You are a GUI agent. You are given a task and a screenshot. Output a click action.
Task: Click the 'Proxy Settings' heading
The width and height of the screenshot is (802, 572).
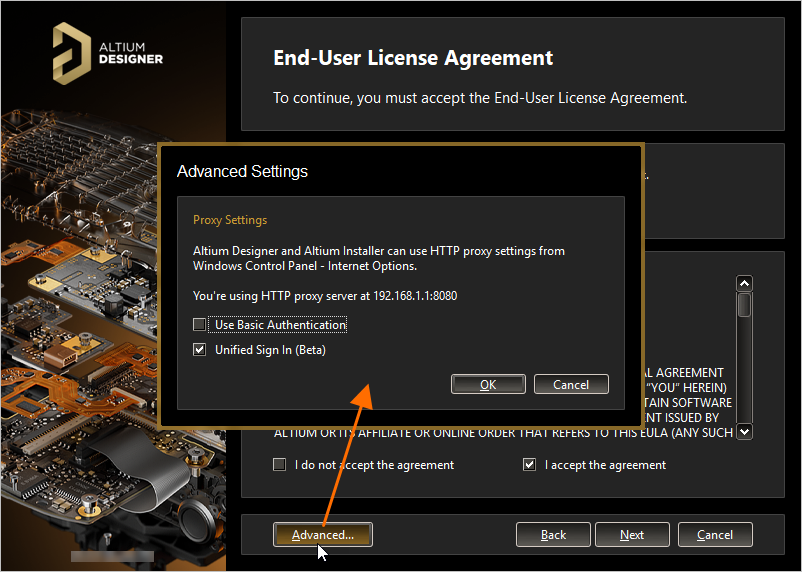click(230, 220)
